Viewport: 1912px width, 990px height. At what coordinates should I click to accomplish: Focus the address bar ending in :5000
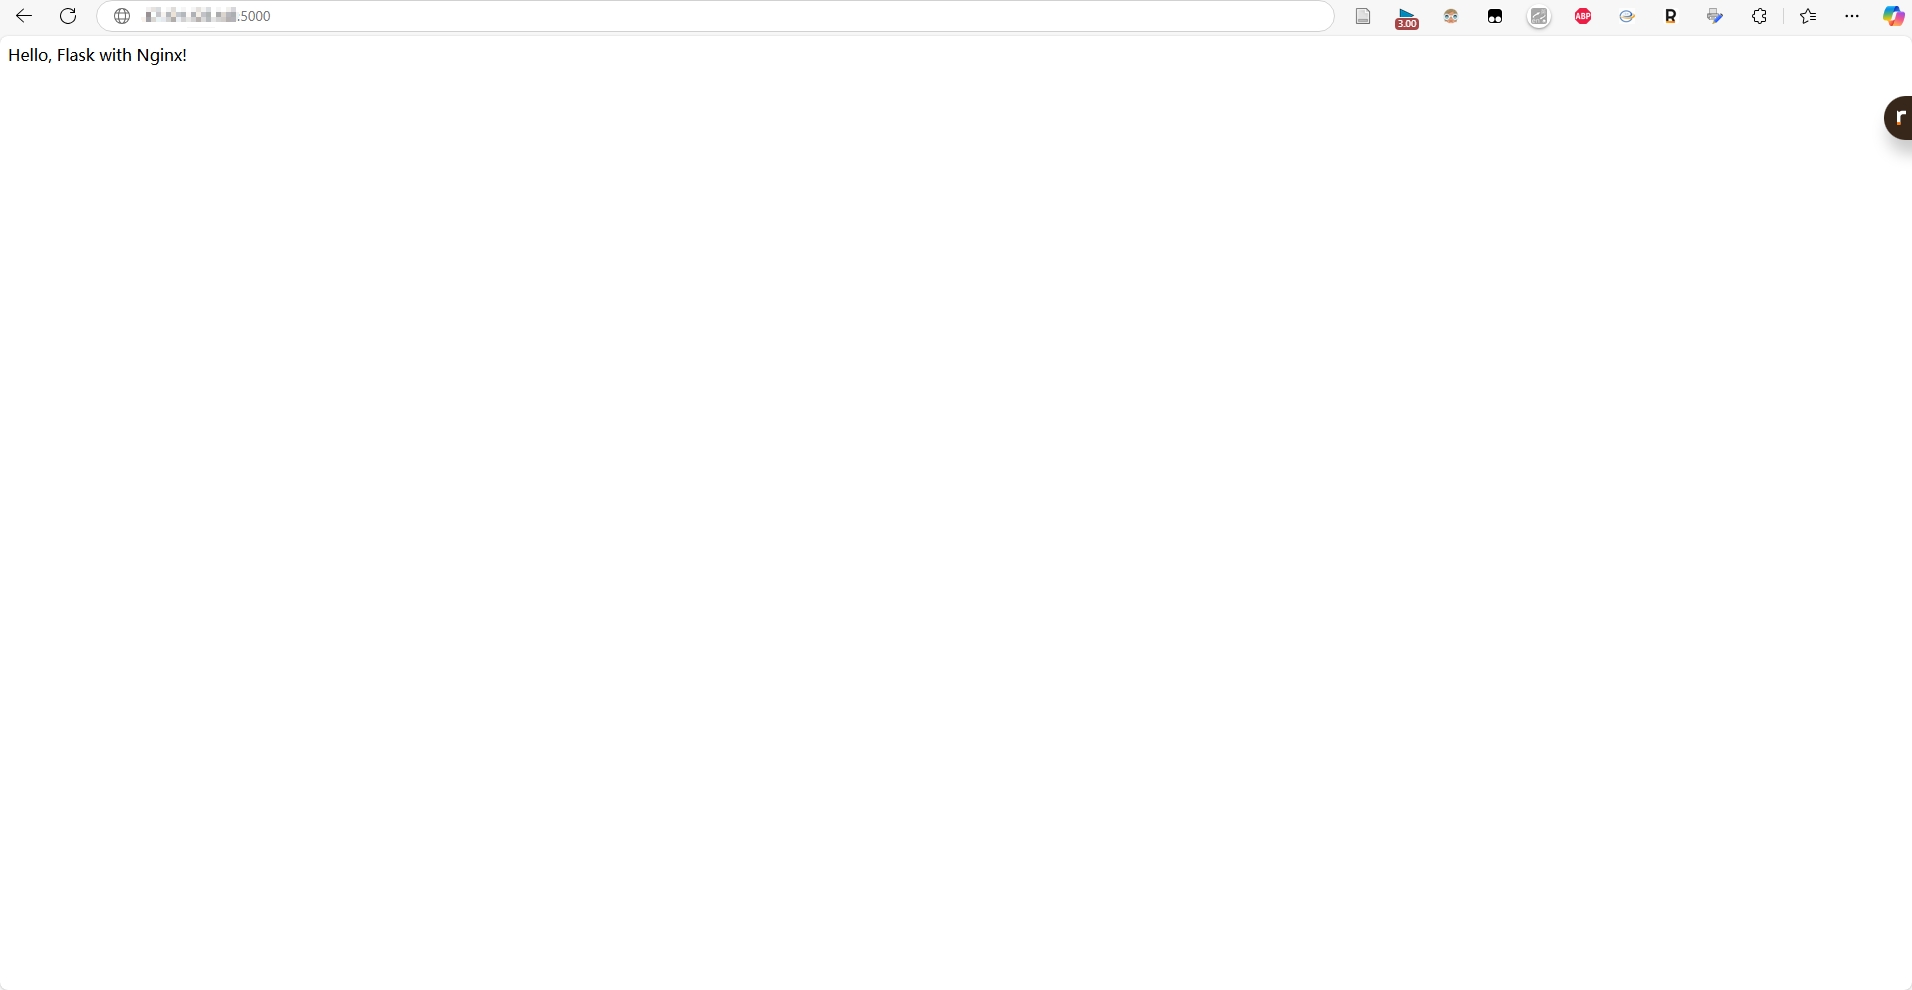[x=715, y=16]
